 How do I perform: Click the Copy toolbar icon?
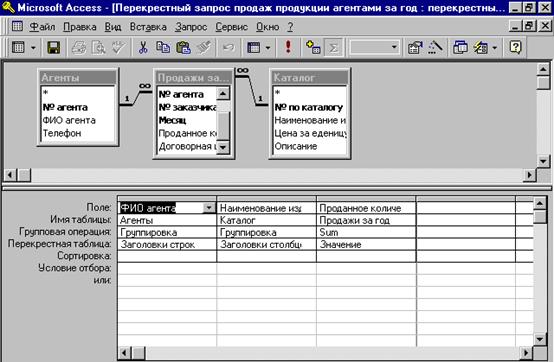[x=163, y=47]
